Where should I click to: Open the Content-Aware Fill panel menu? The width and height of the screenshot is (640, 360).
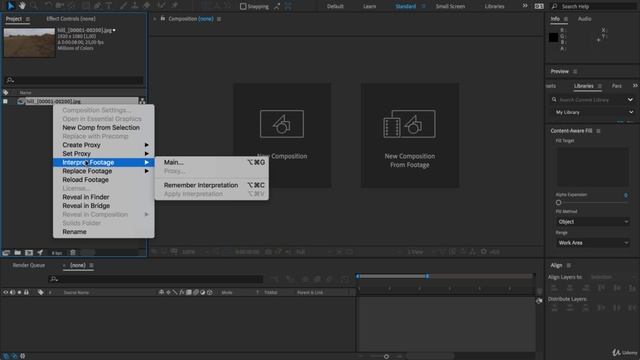598,131
